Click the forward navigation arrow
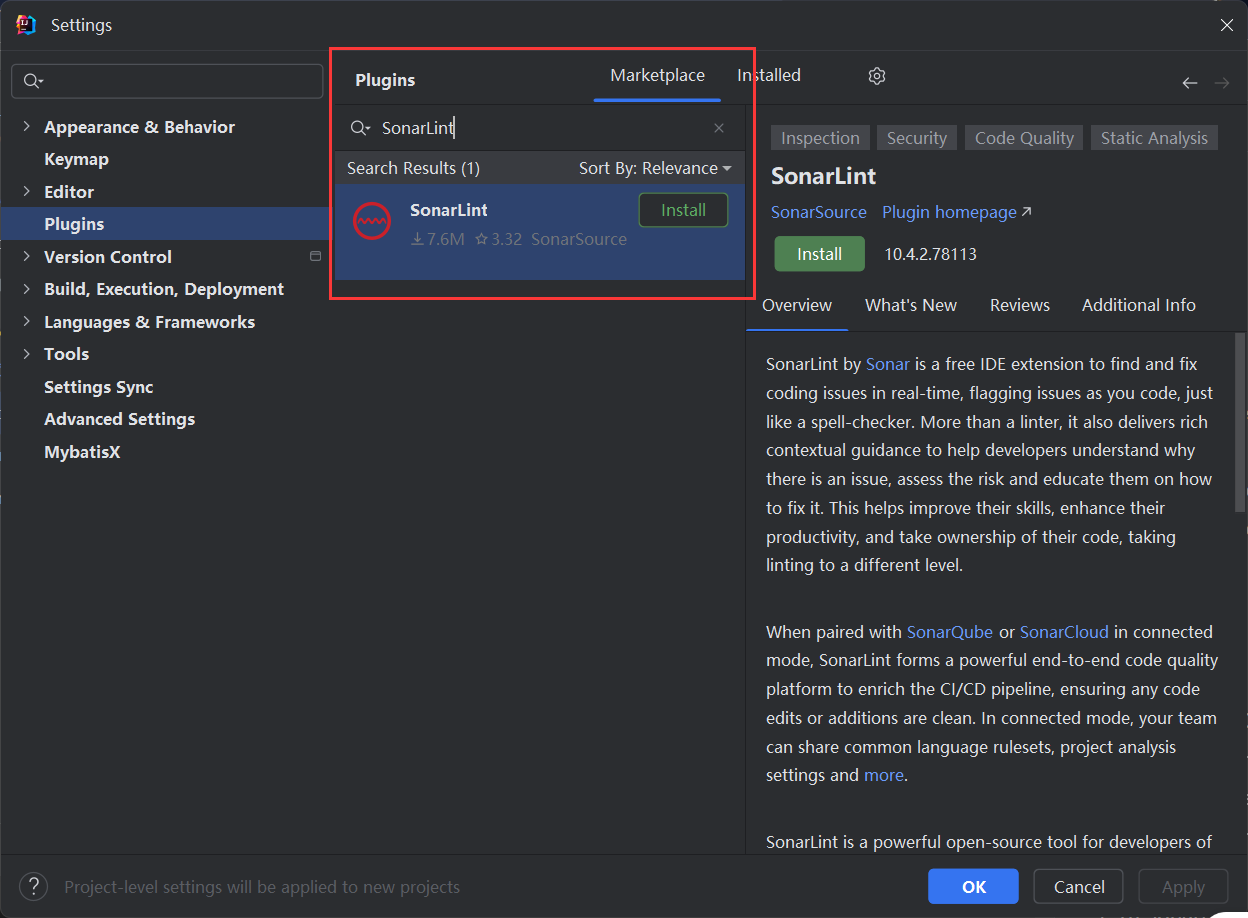The width and height of the screenshot is (1248, 918). [x=1222, y=83]
